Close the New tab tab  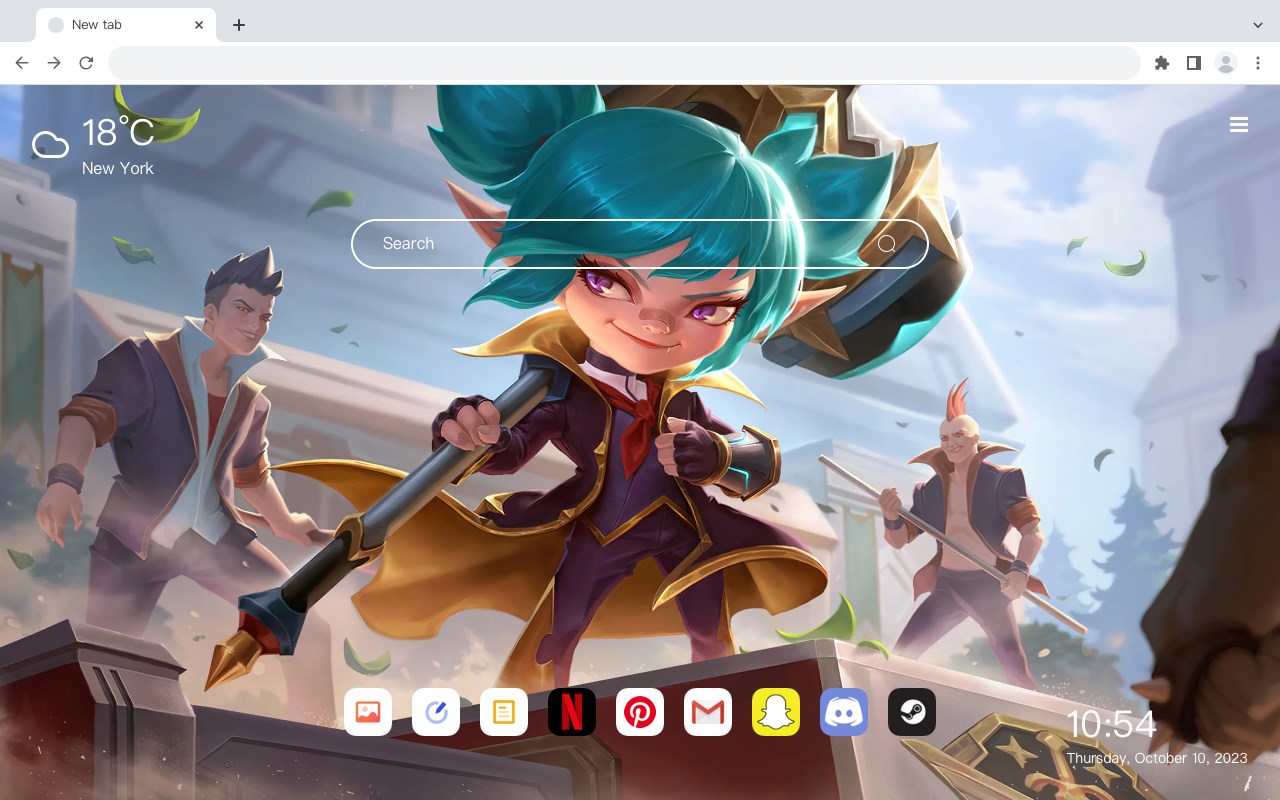pos(200,25)
